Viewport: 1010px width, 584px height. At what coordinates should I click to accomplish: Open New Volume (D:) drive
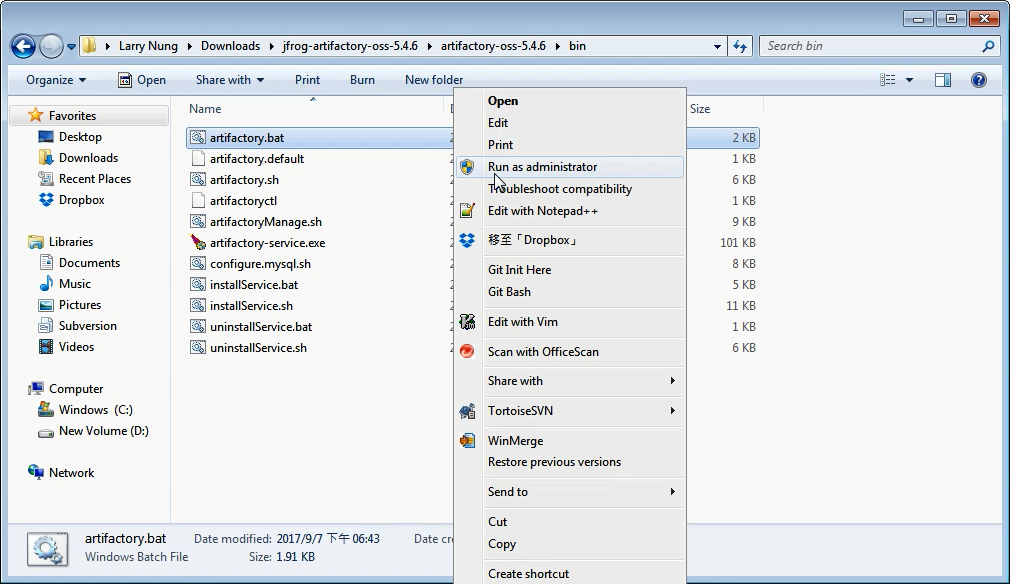[104, 431]
